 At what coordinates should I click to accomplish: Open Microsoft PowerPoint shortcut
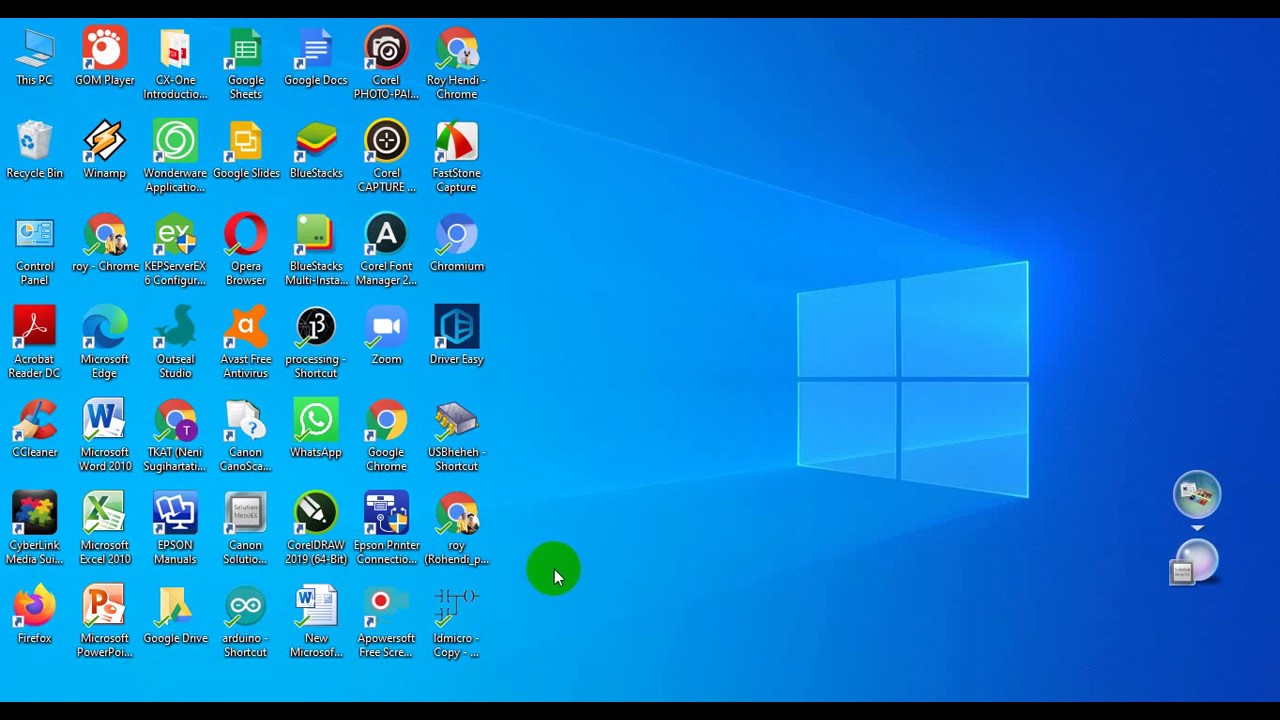coord(105,623)
